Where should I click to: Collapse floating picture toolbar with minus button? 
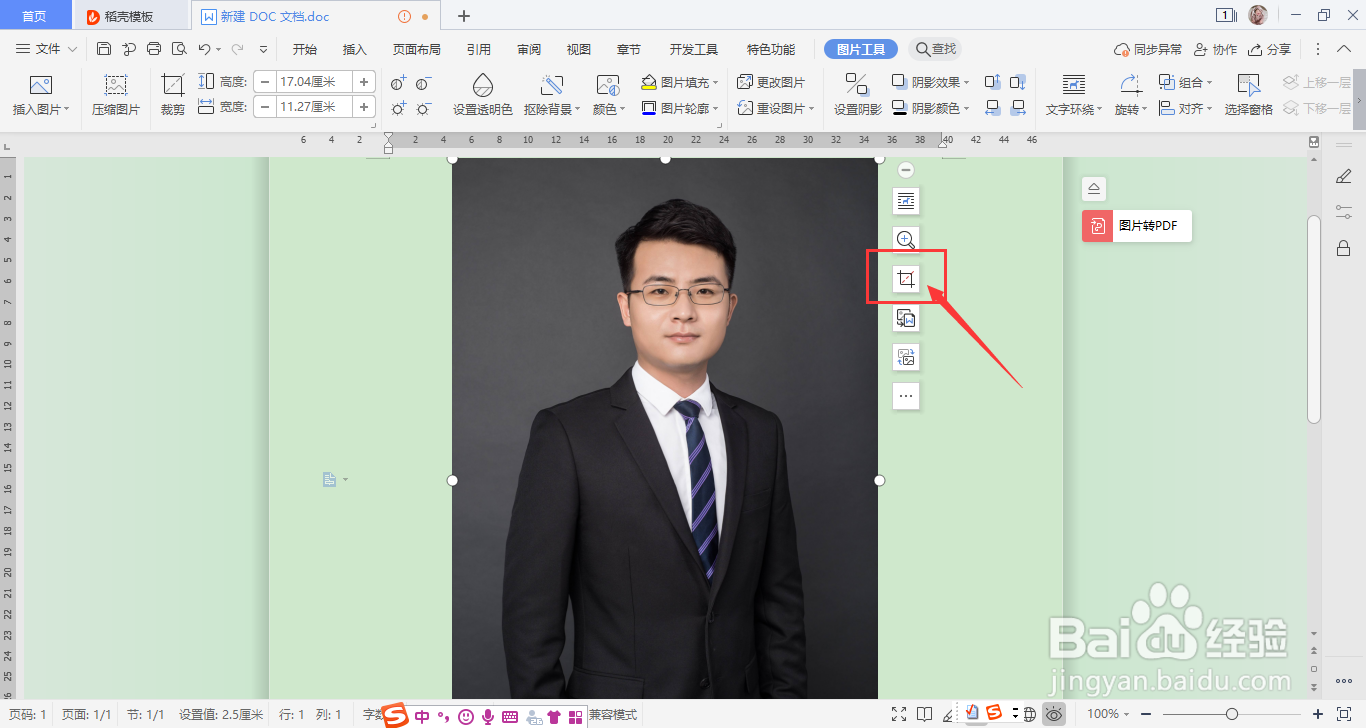pos(906,170)
